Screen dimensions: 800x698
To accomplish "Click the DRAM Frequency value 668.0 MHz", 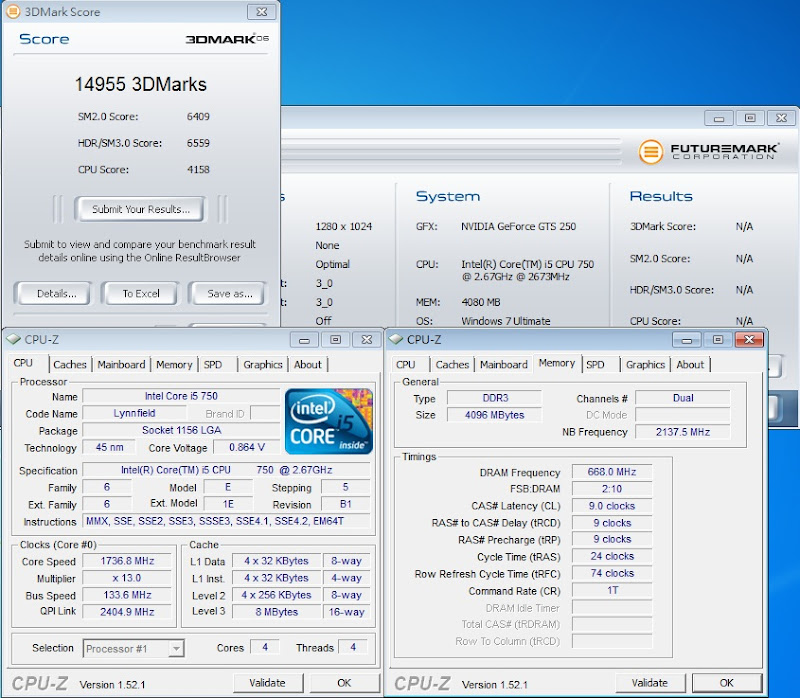I will click(612, 472).
